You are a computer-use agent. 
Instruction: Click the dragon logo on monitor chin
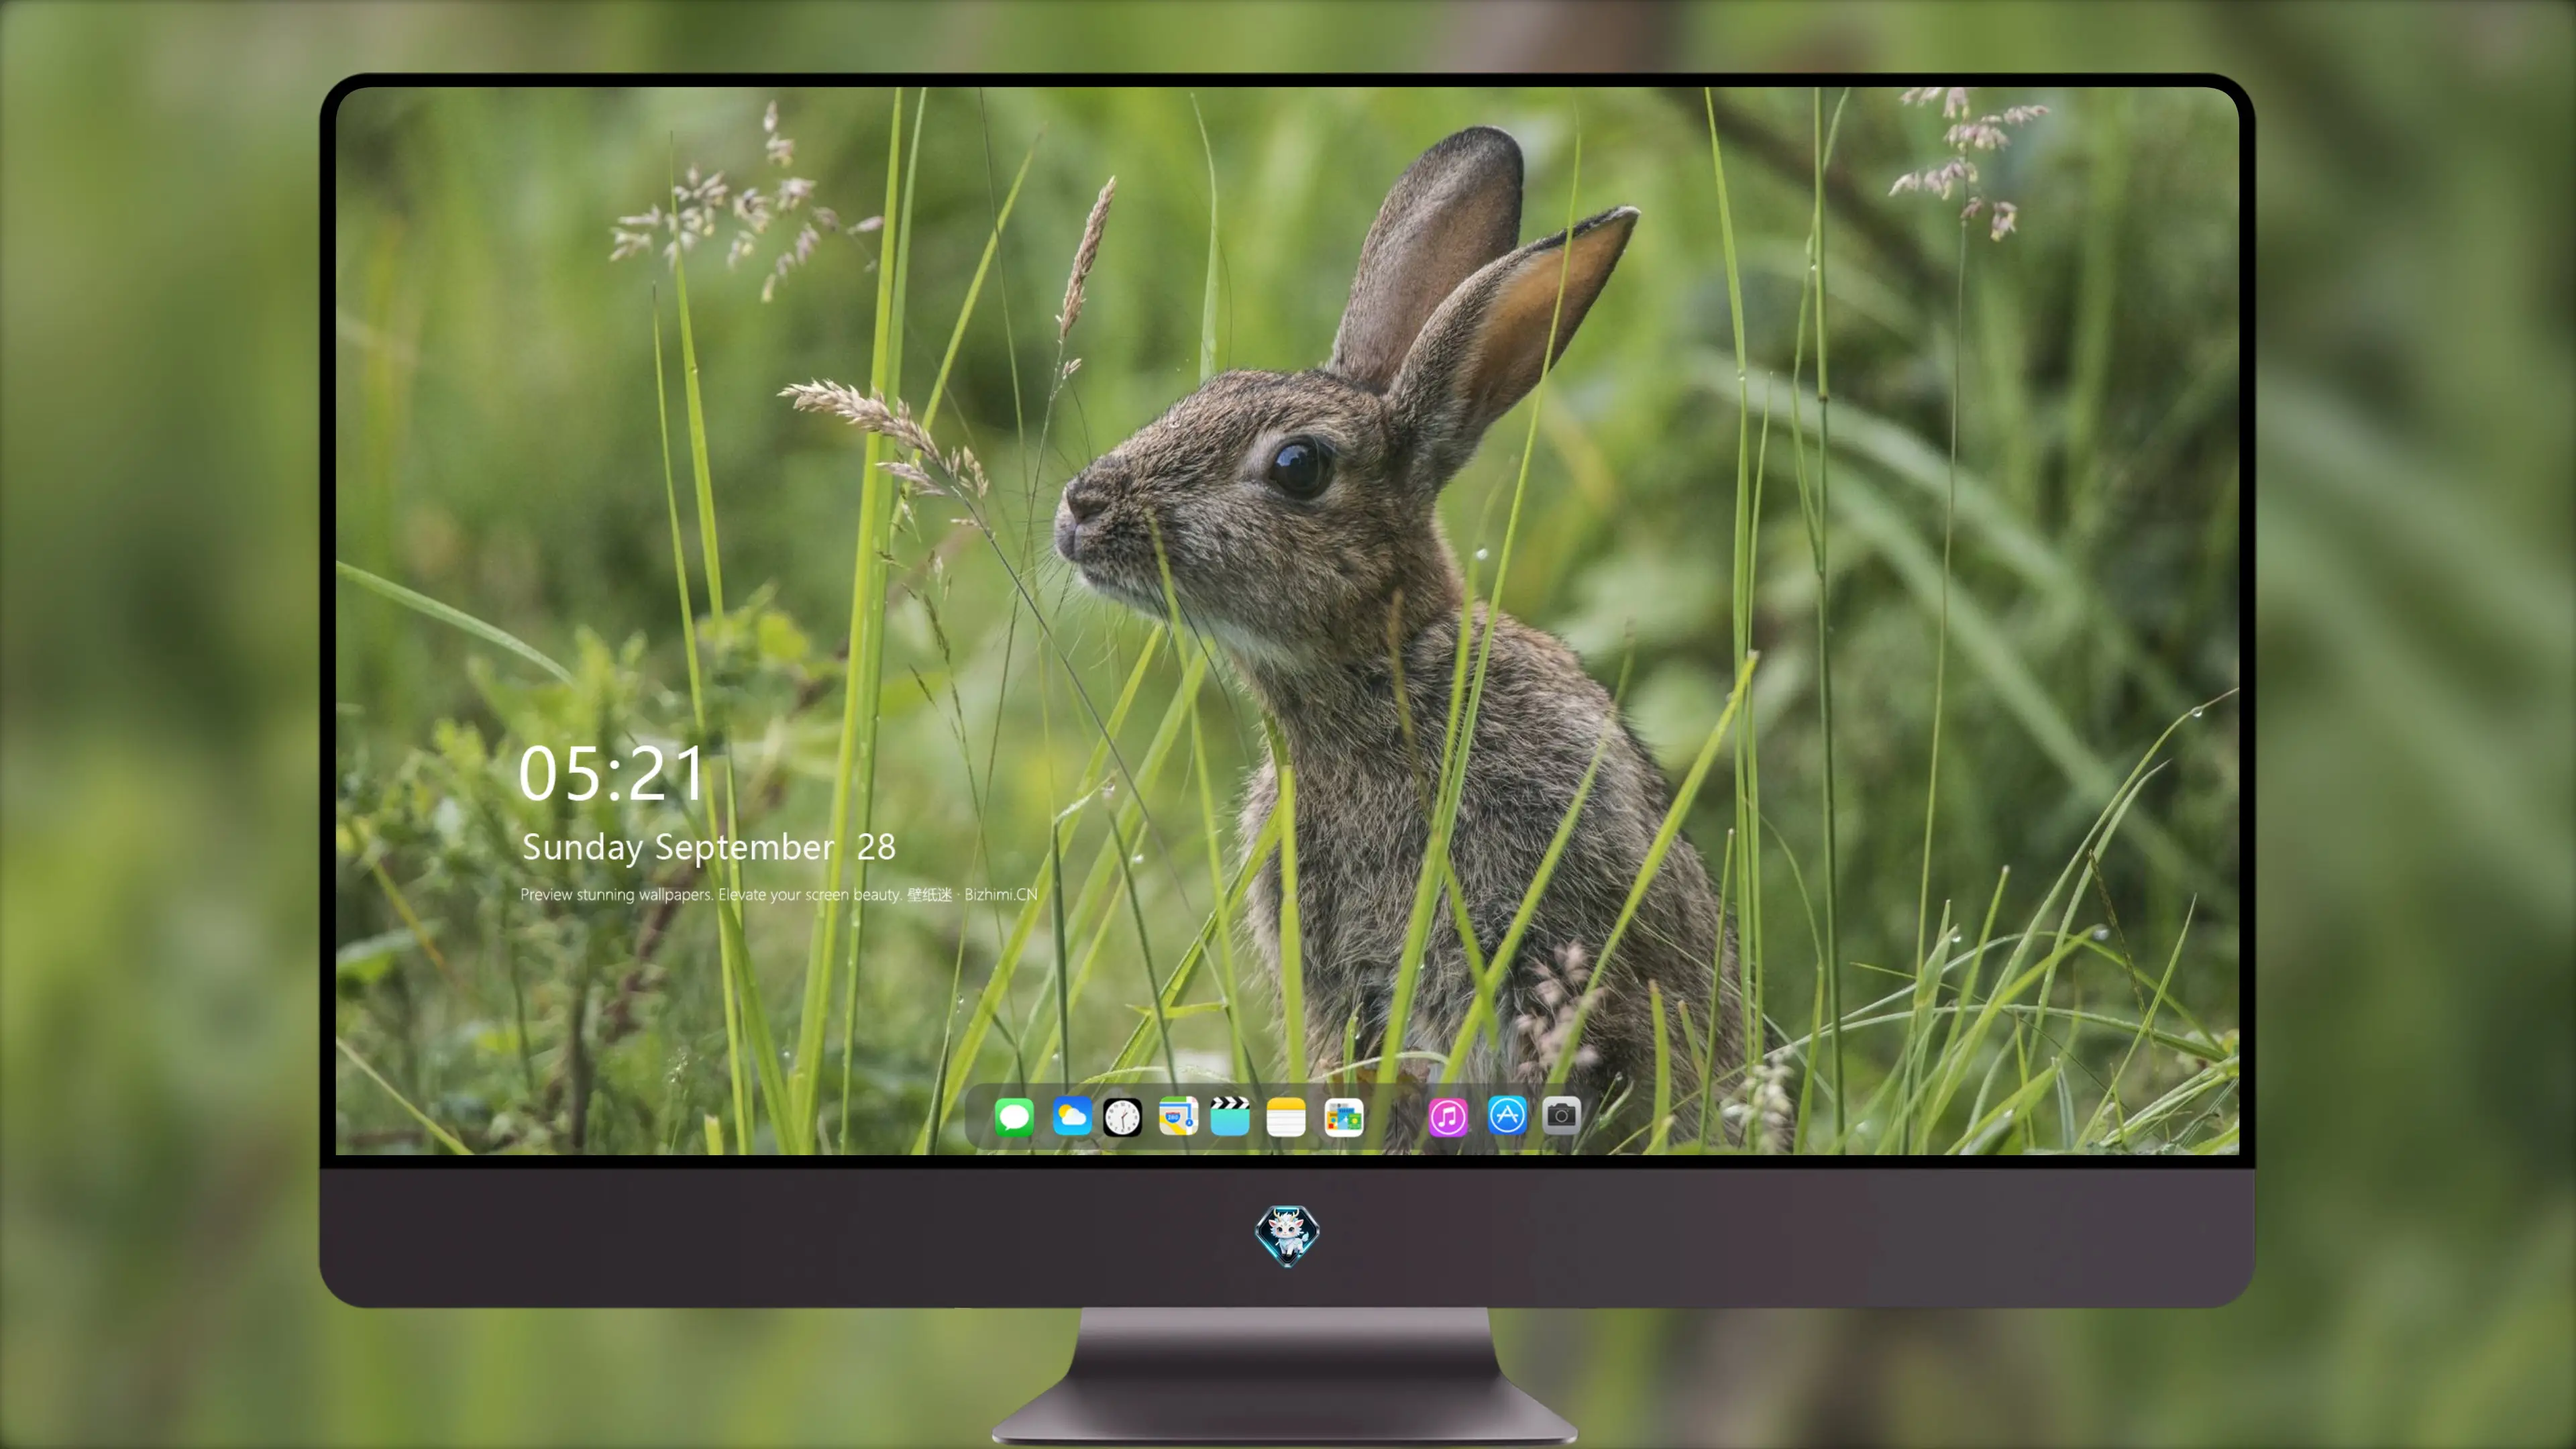pyautogui.click(x=1287, y=1235)
